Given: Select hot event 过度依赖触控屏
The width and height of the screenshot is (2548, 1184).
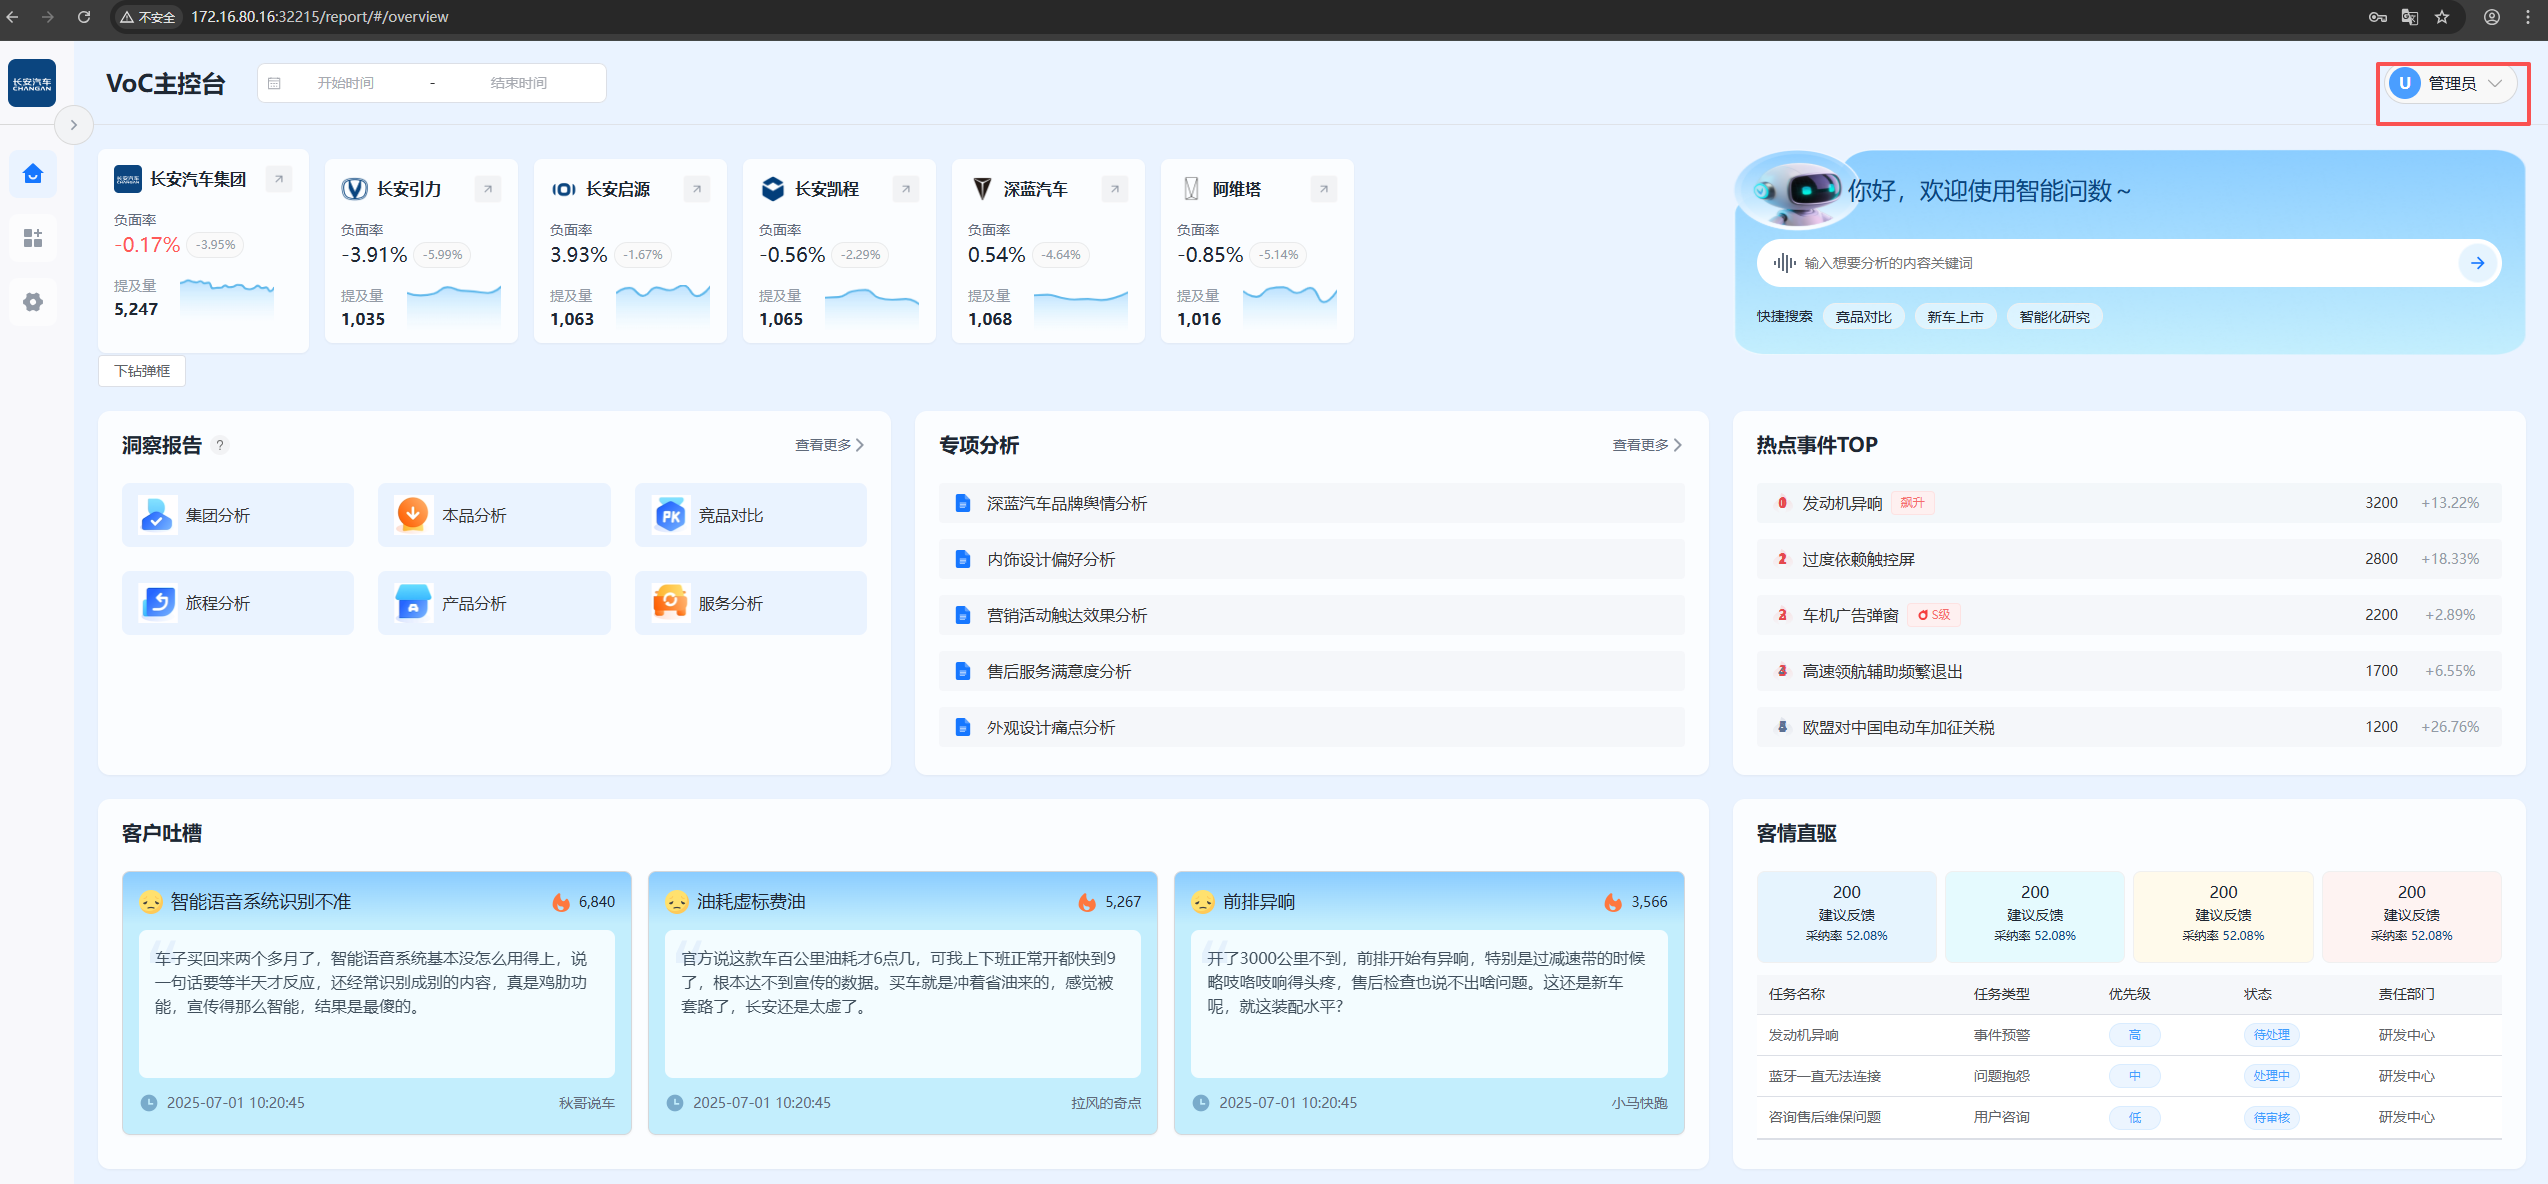Looking at the screenshot, I should tap(2129, 559).
